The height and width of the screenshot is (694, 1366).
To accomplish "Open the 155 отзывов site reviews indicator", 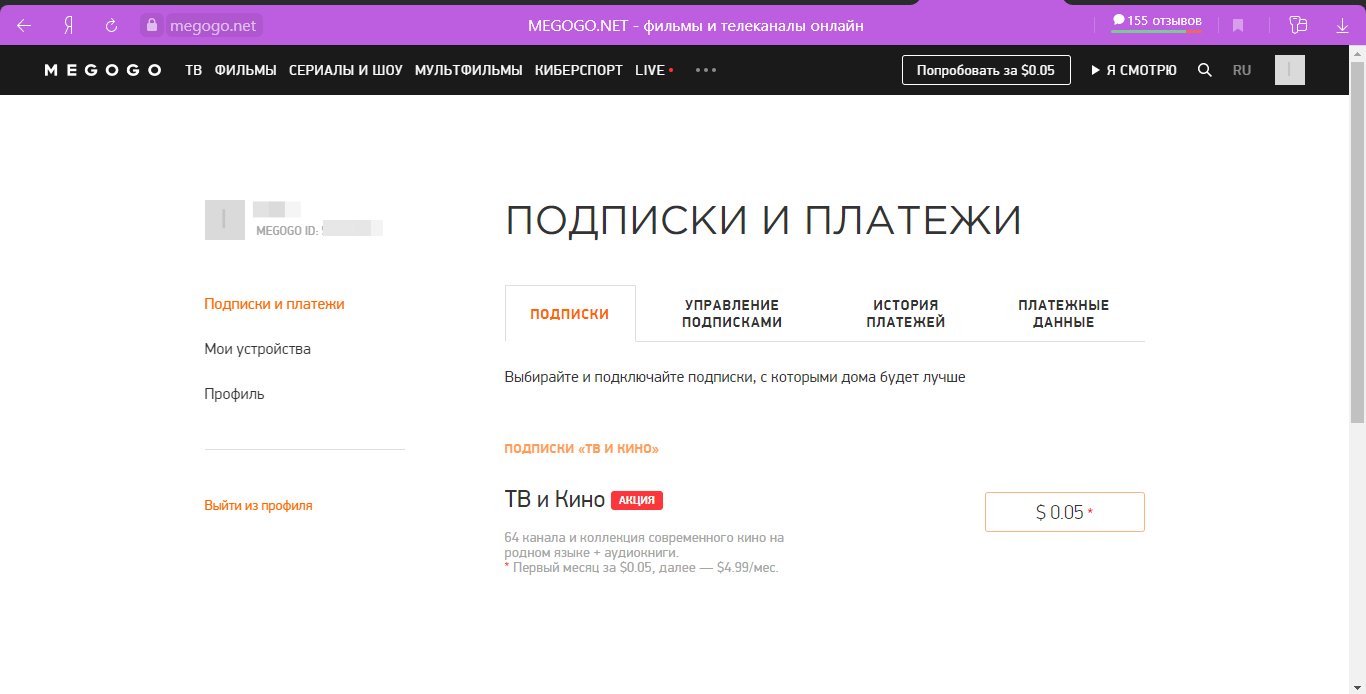I will pos(1157,21).
